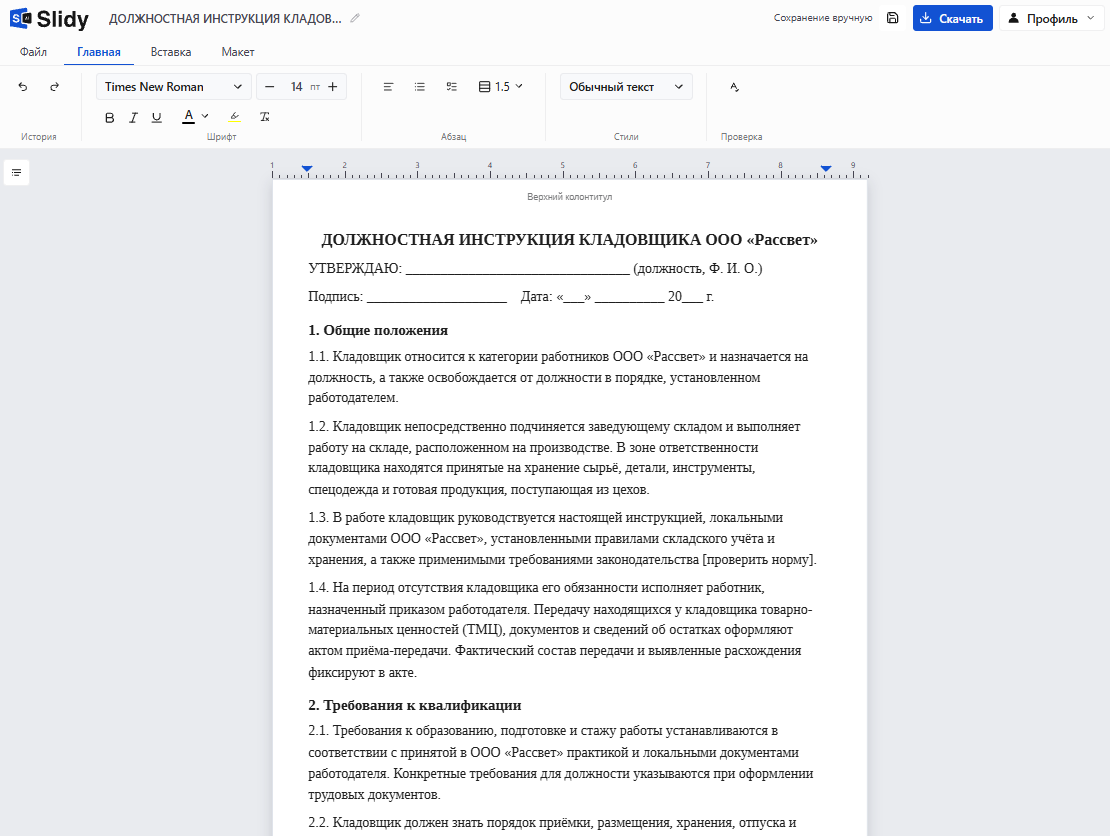Screen dimensions: 1110x836
Task: Open the Times New Roman font dropdown
Action: [173, 86]
